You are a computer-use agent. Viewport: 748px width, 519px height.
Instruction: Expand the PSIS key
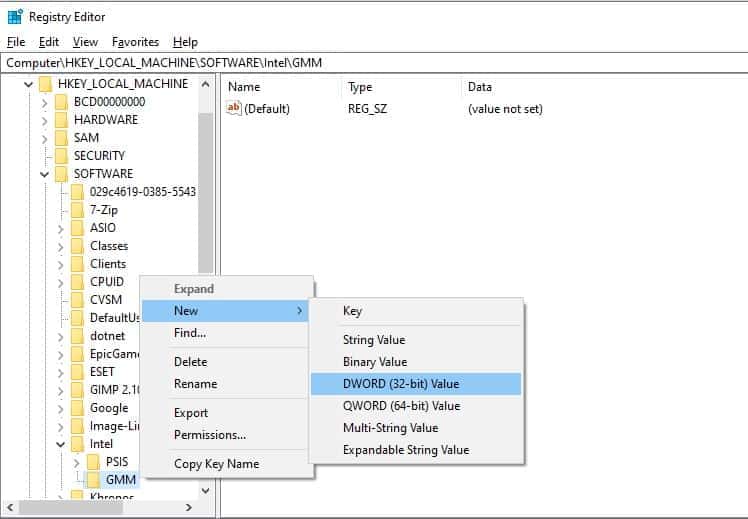click(x=76, y=463)
